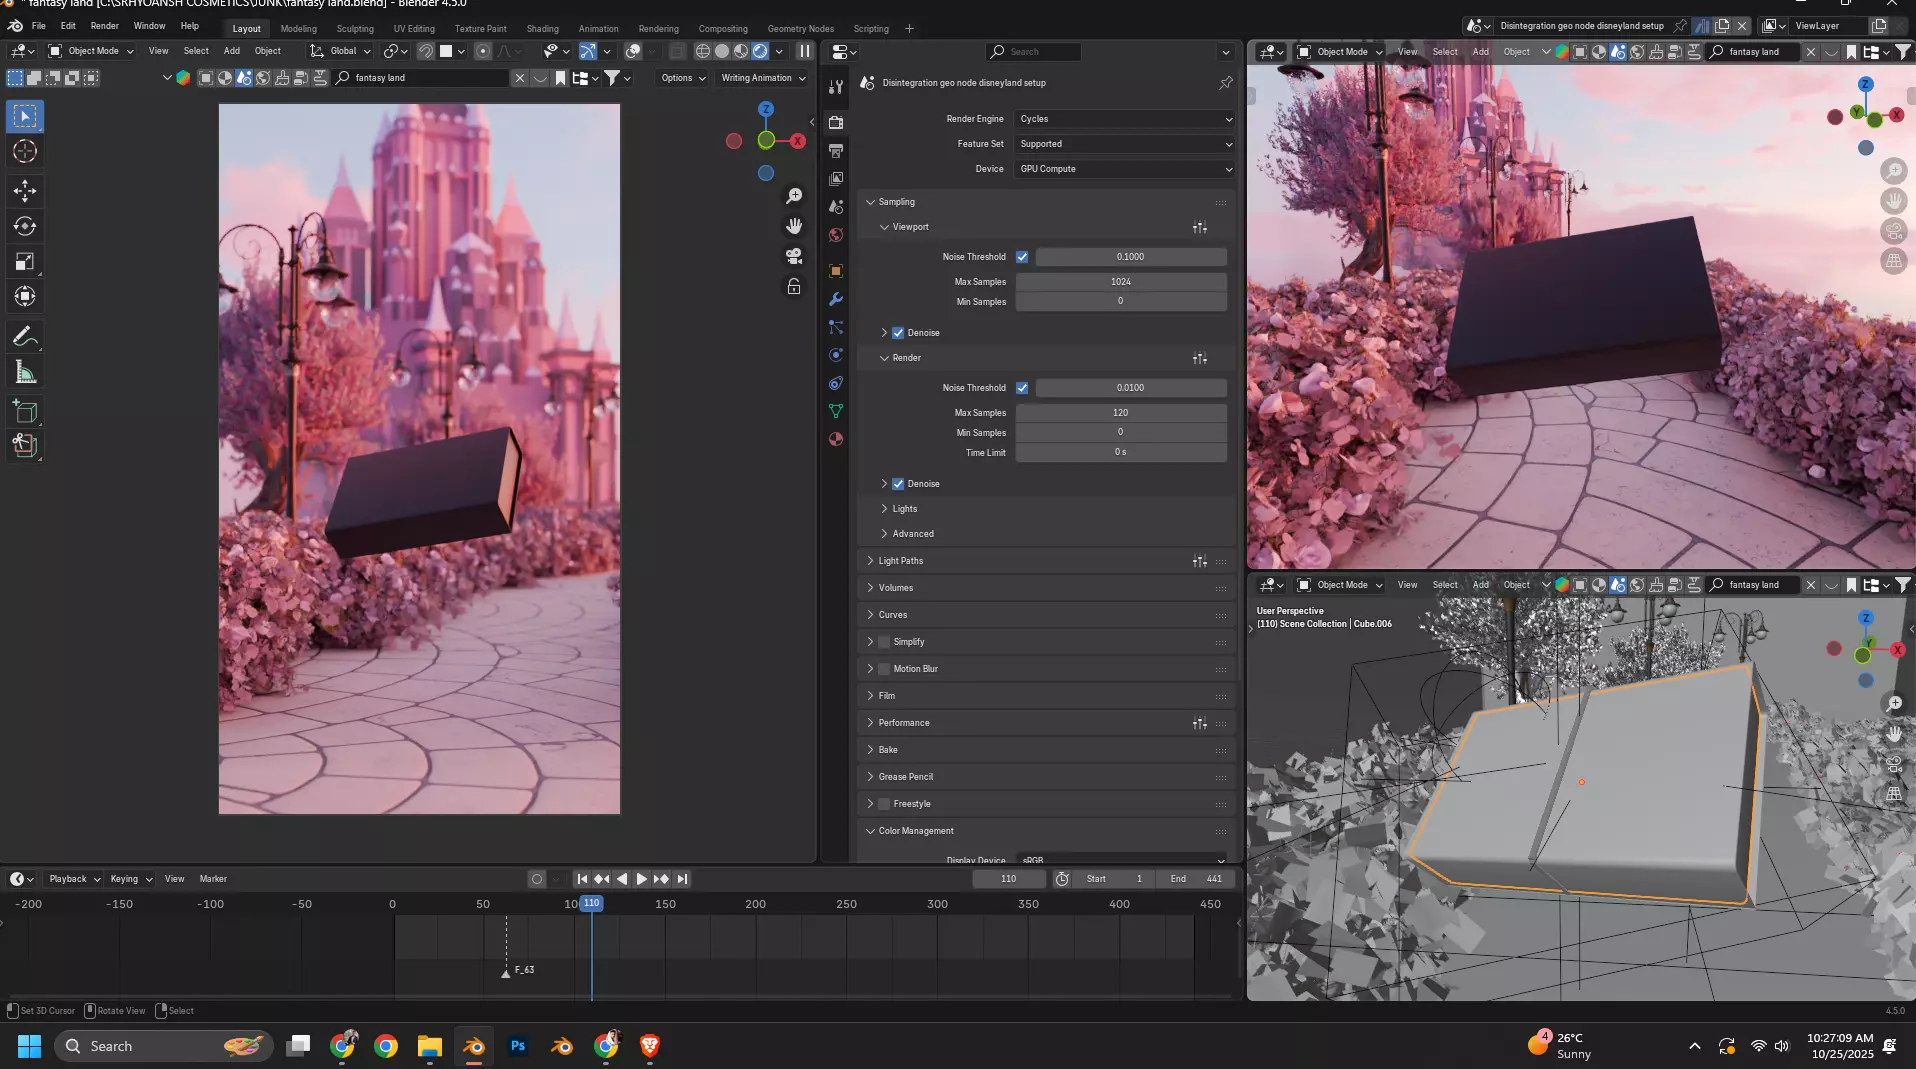Activate the Move tool
This screenshot has height=1069, width=1916.
[25, 190]
